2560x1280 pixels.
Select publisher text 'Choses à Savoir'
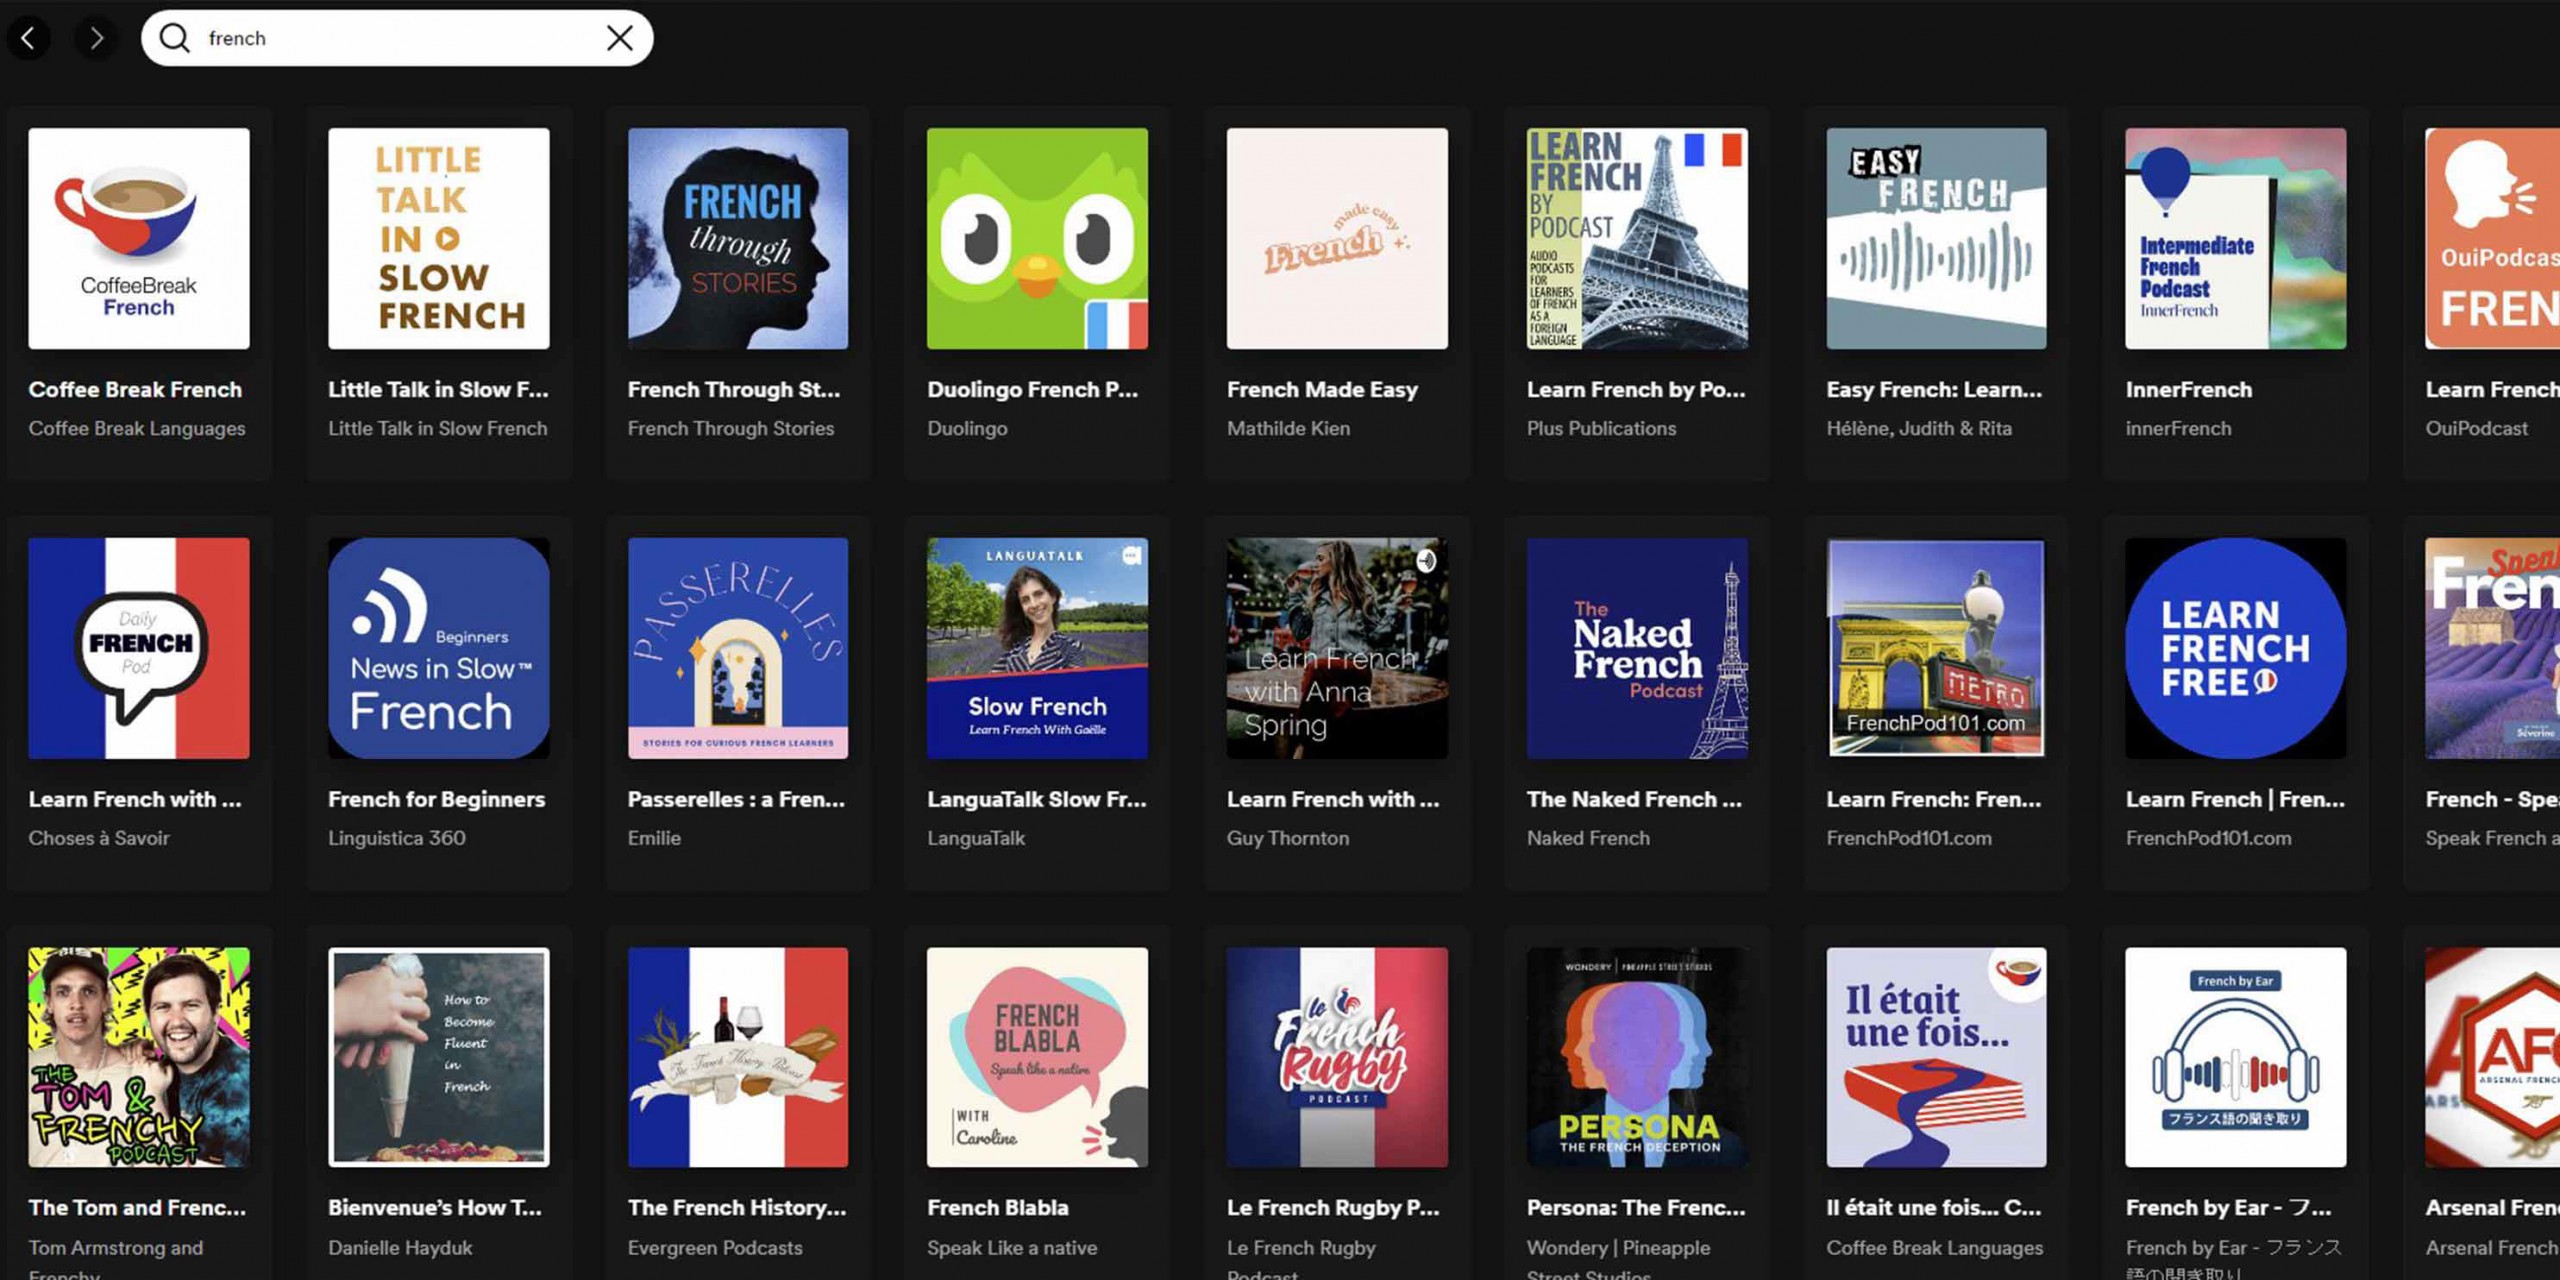coord(99,838)
